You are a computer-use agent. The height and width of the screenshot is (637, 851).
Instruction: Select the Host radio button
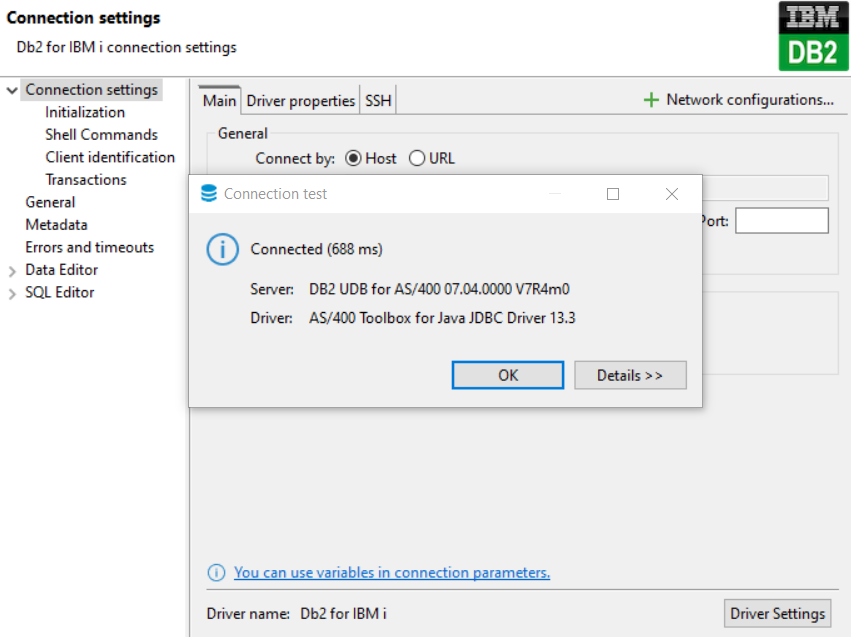tap(353, 158)
